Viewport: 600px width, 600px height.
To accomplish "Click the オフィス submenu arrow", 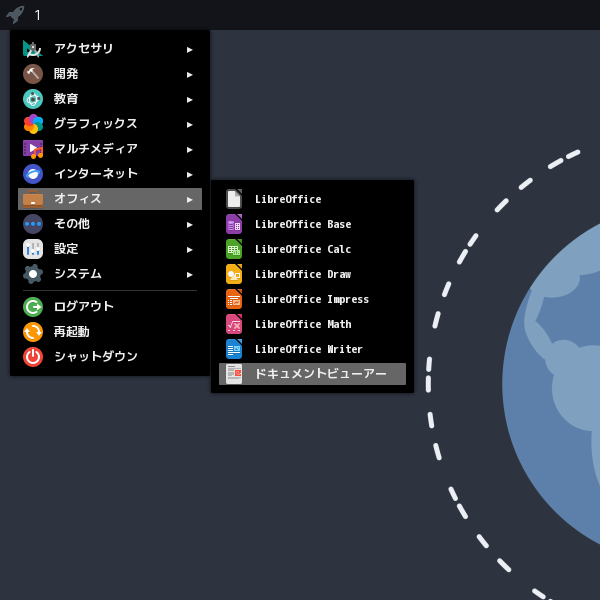I will 189,200.
